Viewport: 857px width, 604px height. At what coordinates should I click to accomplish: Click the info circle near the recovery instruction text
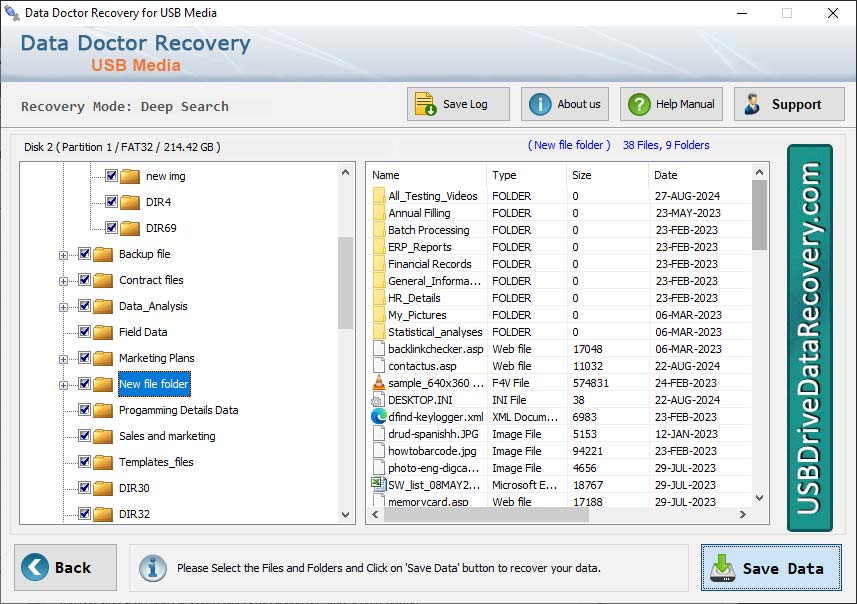click(x=153, y=568)
